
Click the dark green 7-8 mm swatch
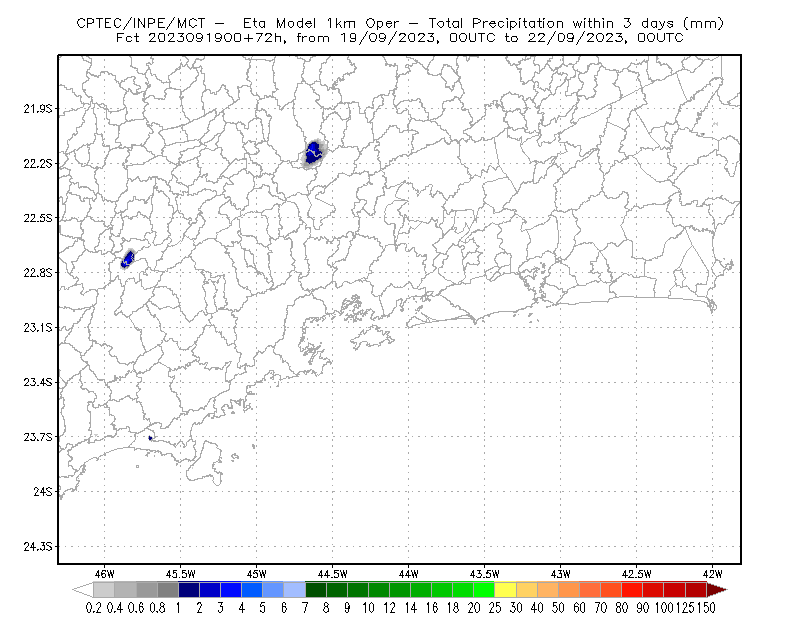(x=315, y=590)
